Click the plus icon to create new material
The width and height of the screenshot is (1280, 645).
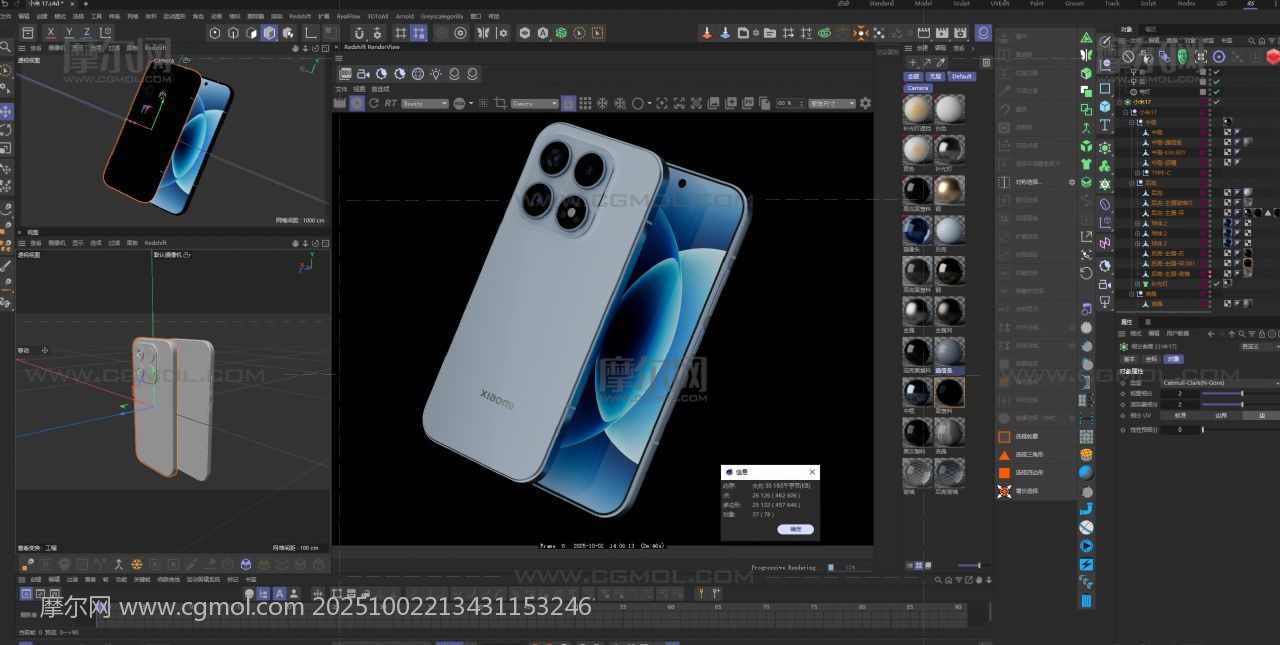(x=912, y=62)
